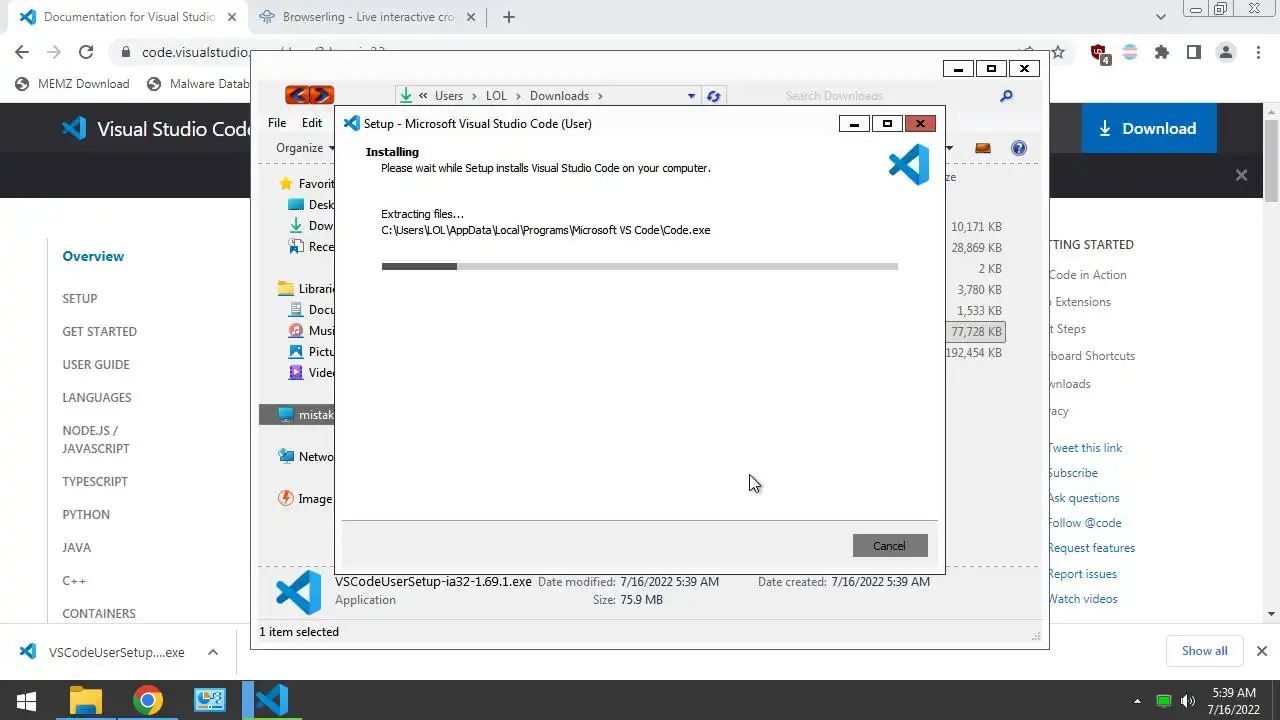Open Chrome from the taskbar
The height and width of the screenshot is (720, 1280).
148,700
